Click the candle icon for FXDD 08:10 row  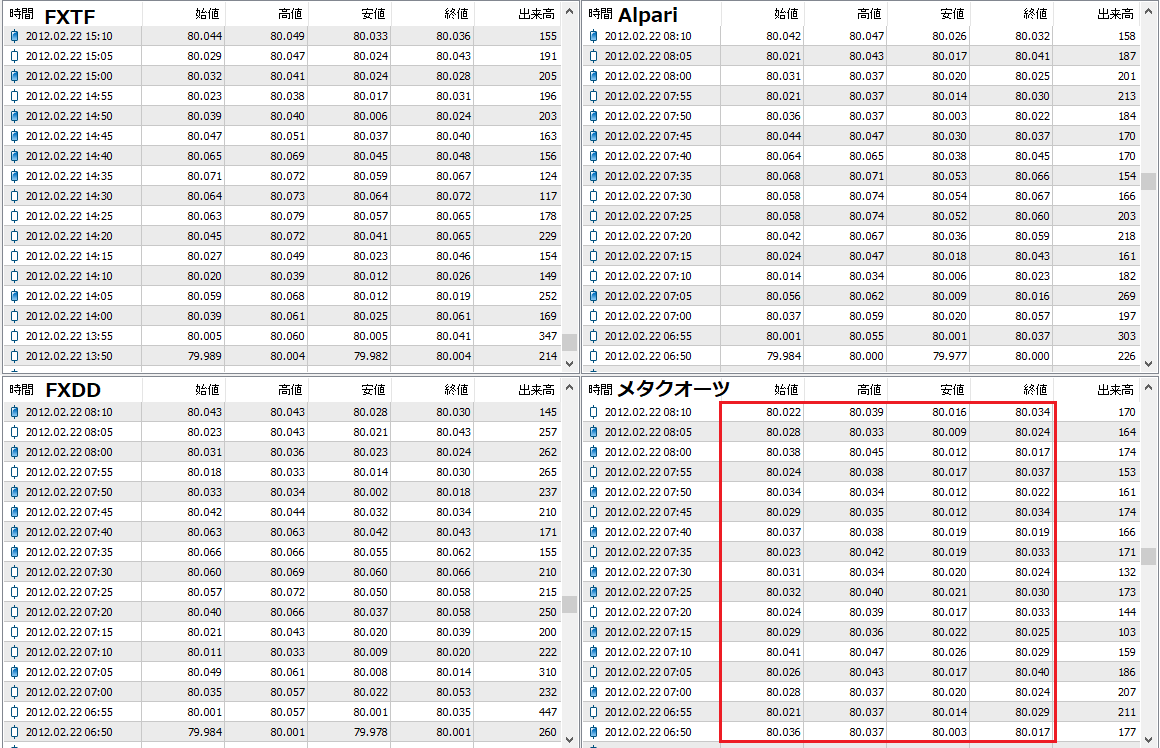14,411
